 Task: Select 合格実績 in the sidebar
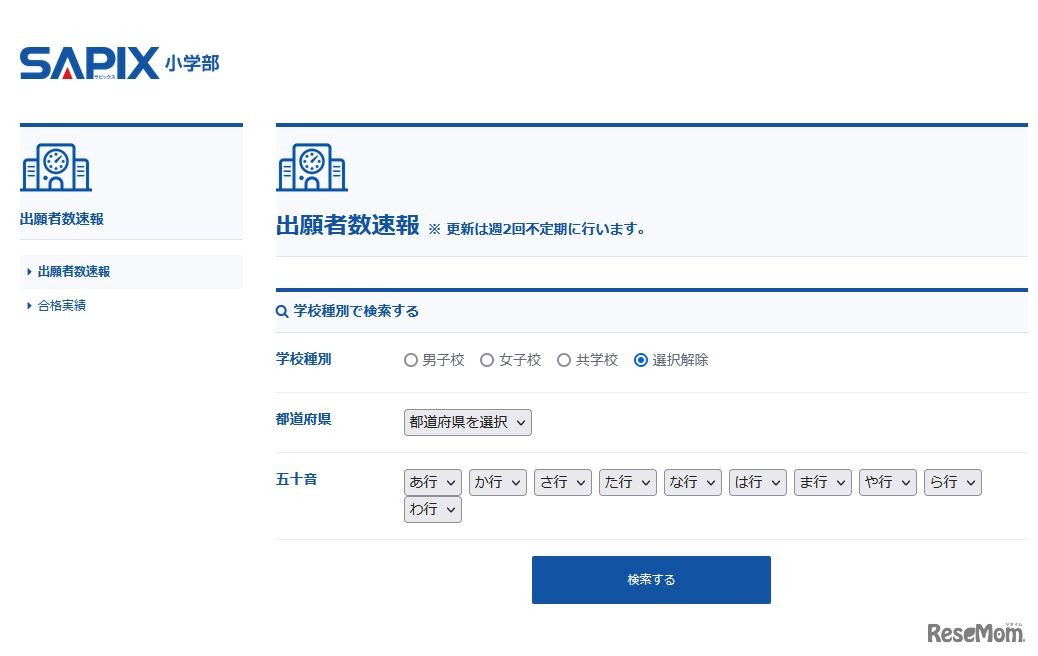59,305
